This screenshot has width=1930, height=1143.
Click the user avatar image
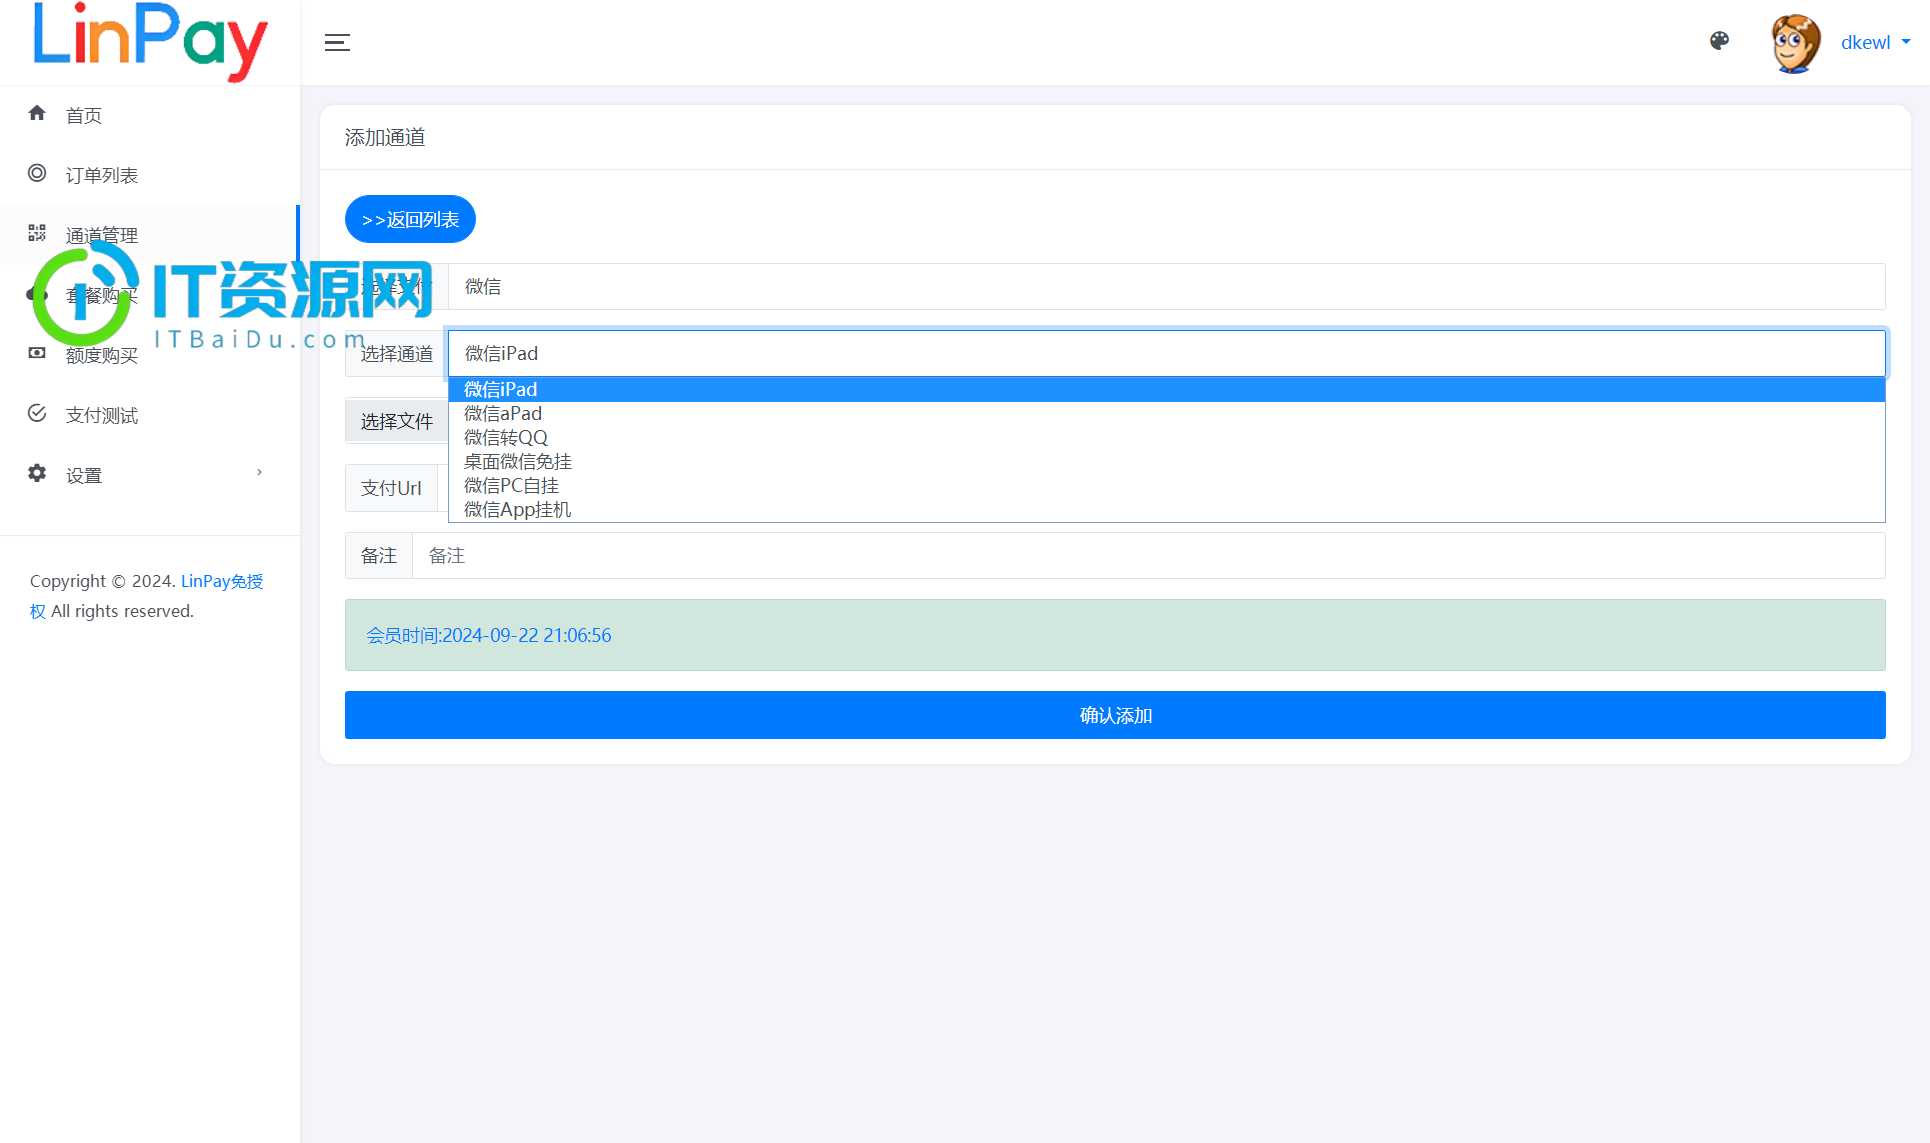click(x=1795, y=43)
